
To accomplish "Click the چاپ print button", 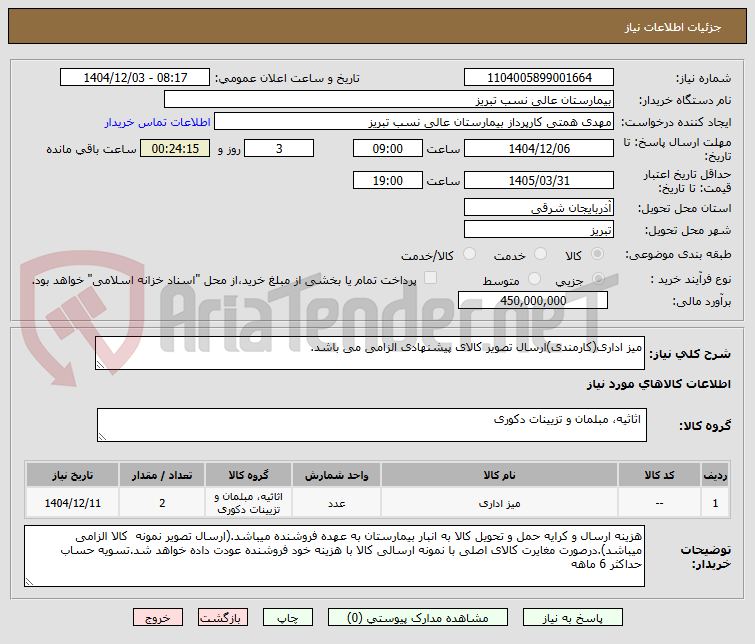I will click(287, 618).
